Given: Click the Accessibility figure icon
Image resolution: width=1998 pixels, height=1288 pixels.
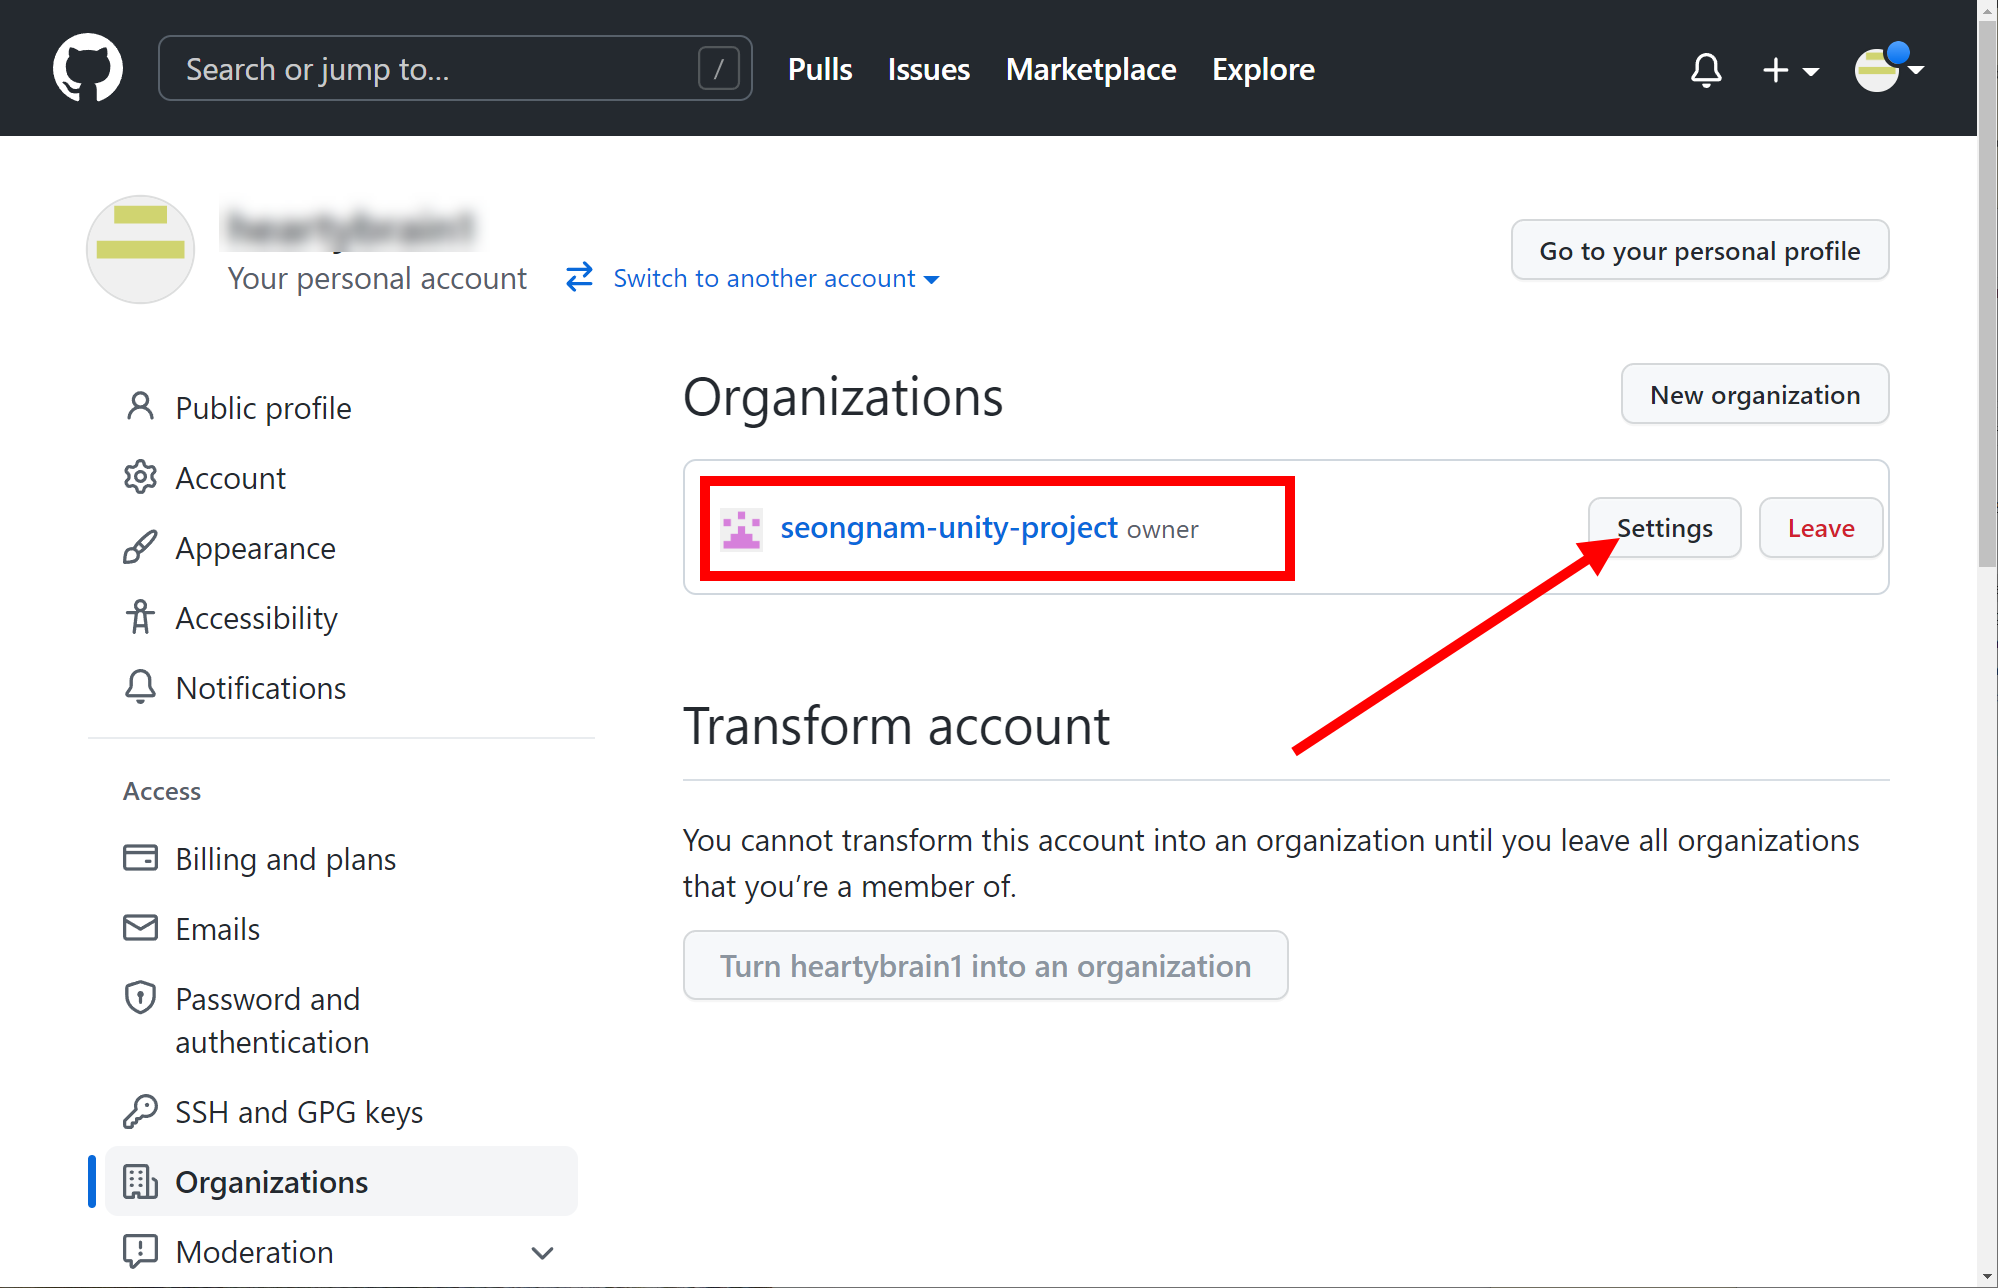Looking at the screenshot, I should (140, 618).
